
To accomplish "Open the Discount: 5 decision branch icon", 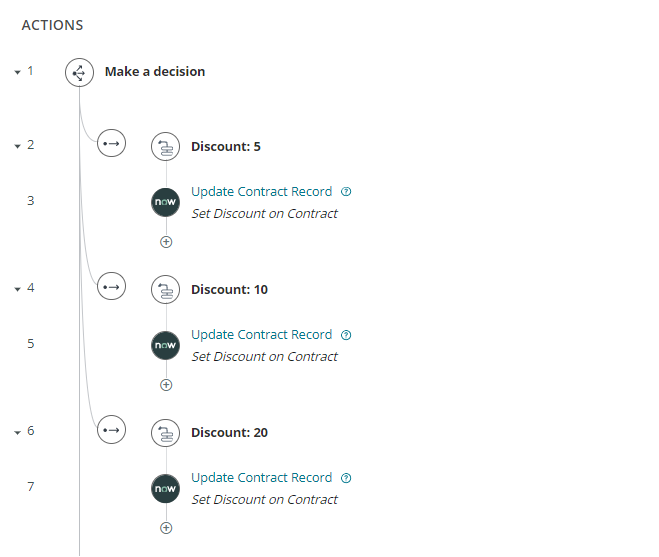I will tap(166, 147).
